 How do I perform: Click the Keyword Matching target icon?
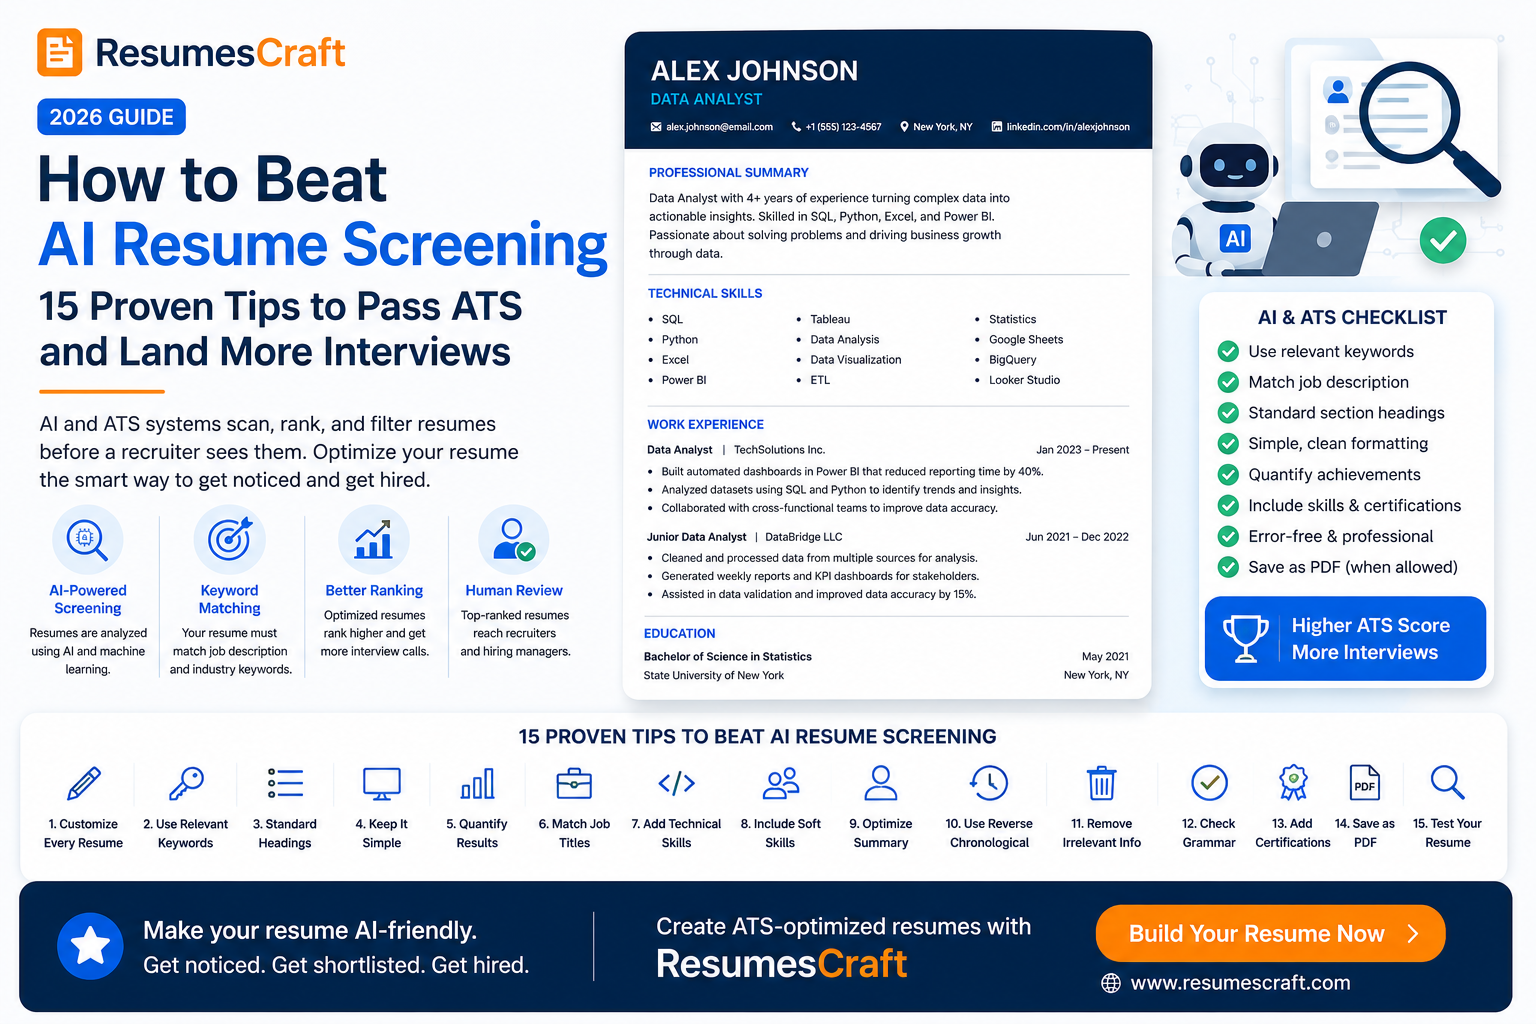pos(230,539)
